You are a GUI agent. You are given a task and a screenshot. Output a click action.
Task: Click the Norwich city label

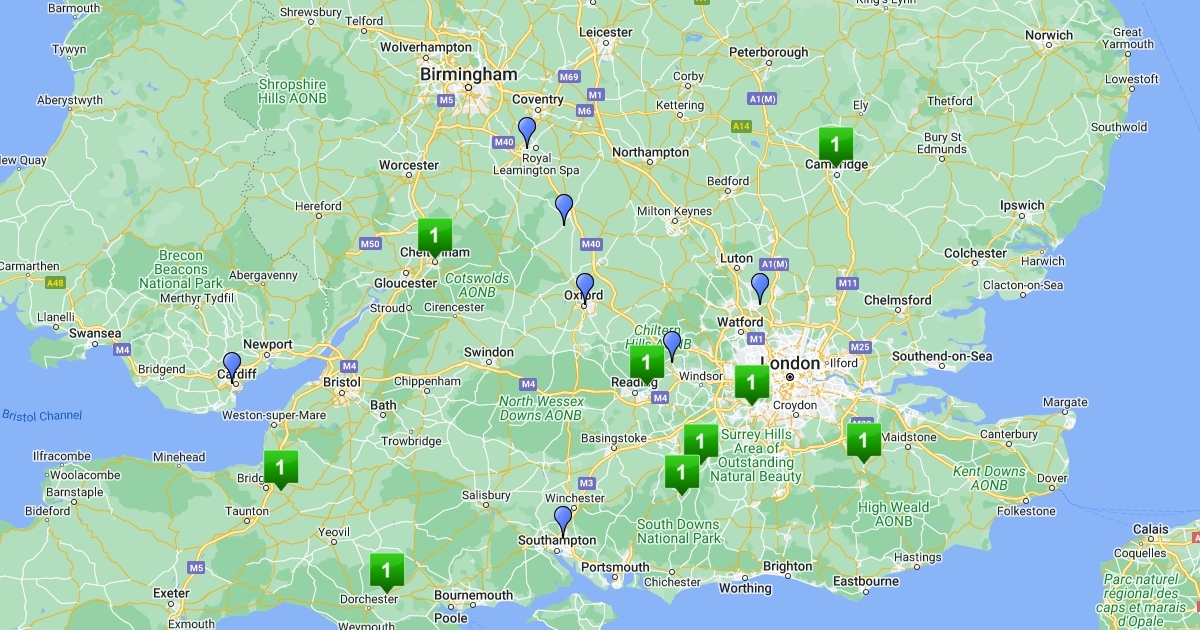click(1049, 35)
